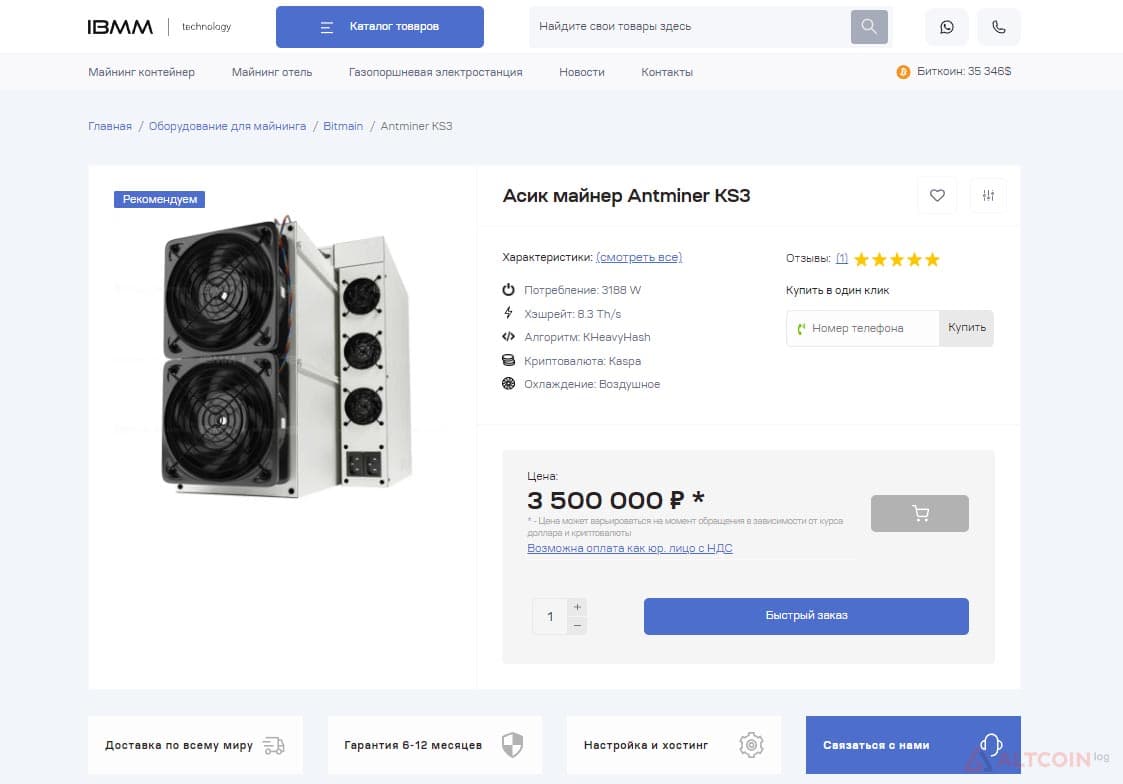Click the compare sliders icon

(x=988, y=195)
